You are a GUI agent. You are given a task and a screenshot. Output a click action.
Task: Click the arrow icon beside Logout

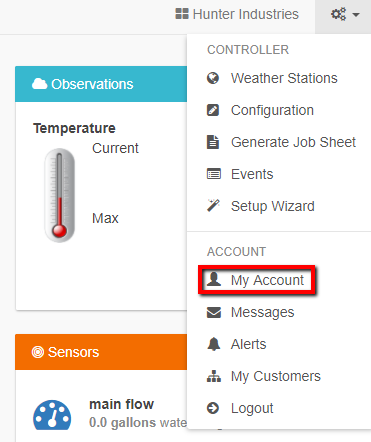[x=213, y=408]
